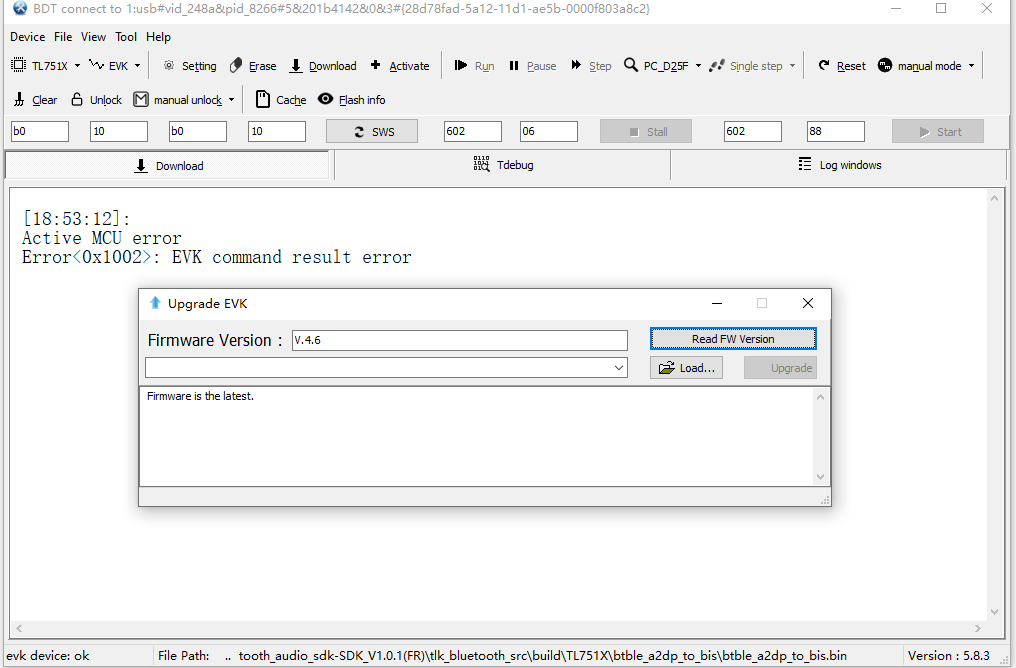Switch to the Tdebug tab
Viewport: 1016px width, 668px height.
(x=503, y=165)
